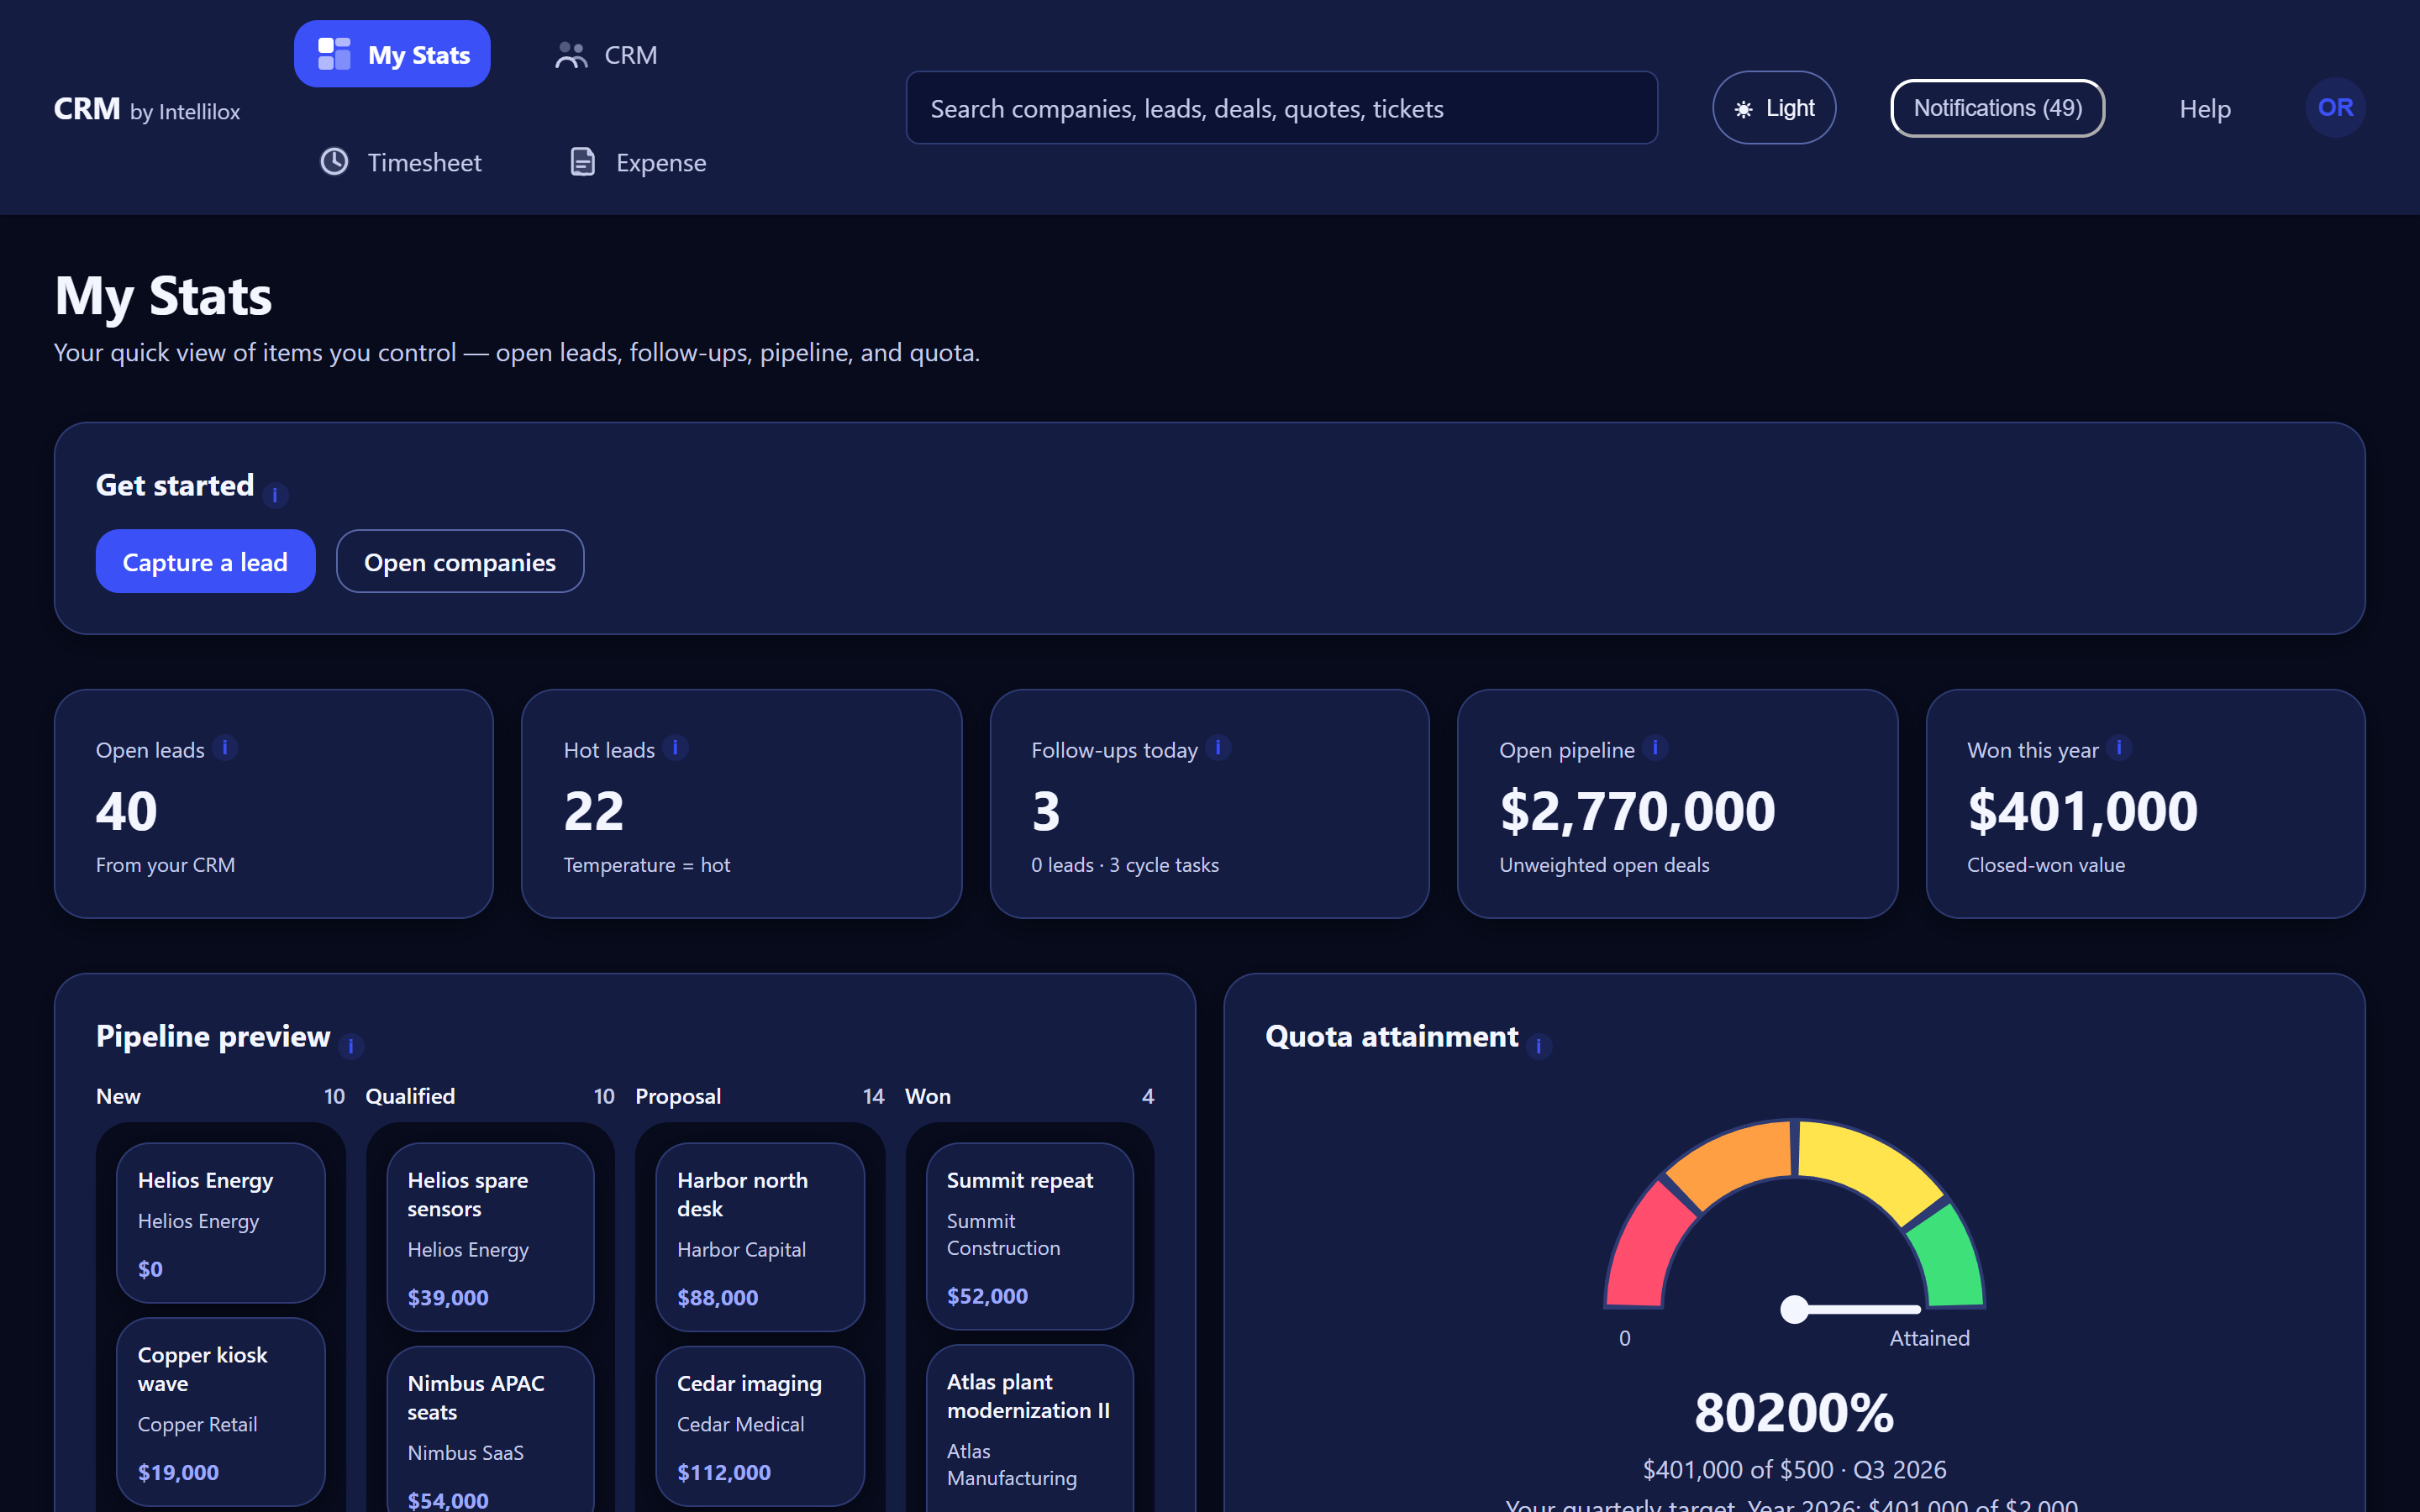The image size is (2420, 1512).
Task: Click info icon beside Open pipeline
Action: (1655, 748)
